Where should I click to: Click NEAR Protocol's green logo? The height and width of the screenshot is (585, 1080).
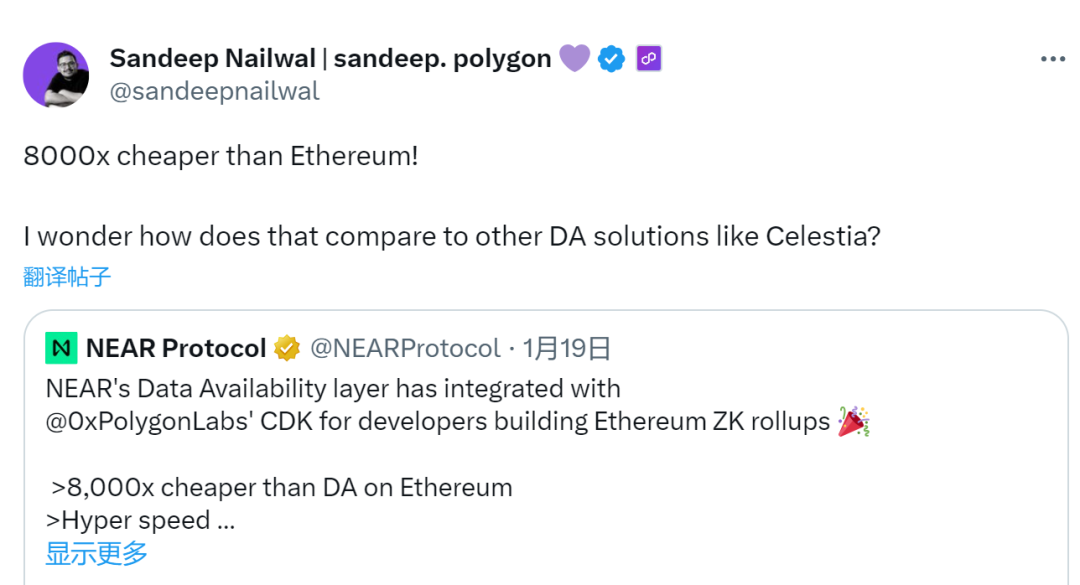(x=60, y=348)
